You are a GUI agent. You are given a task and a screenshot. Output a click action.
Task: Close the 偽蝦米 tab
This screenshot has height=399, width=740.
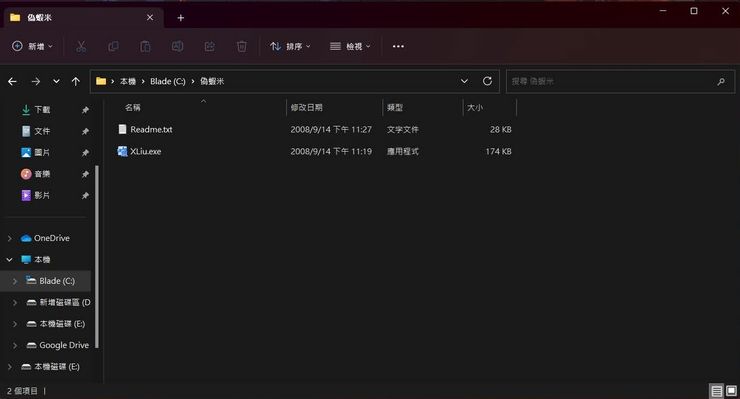(x=150, y=17)
